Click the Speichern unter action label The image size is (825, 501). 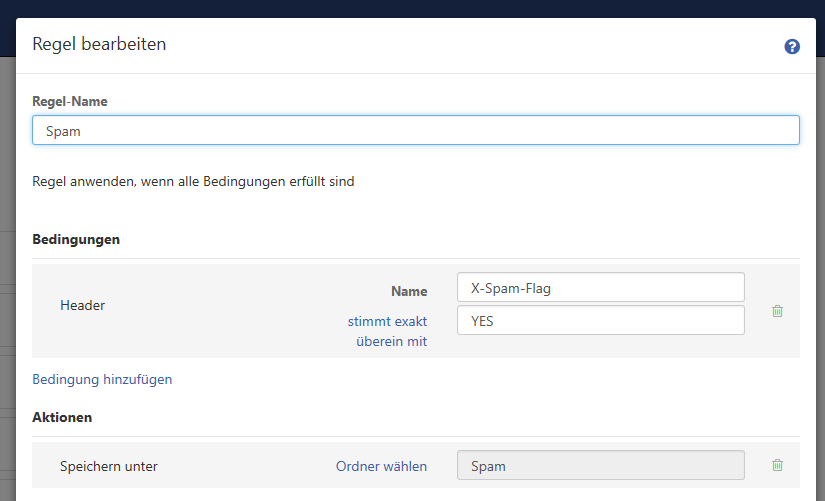pos(108,466)
